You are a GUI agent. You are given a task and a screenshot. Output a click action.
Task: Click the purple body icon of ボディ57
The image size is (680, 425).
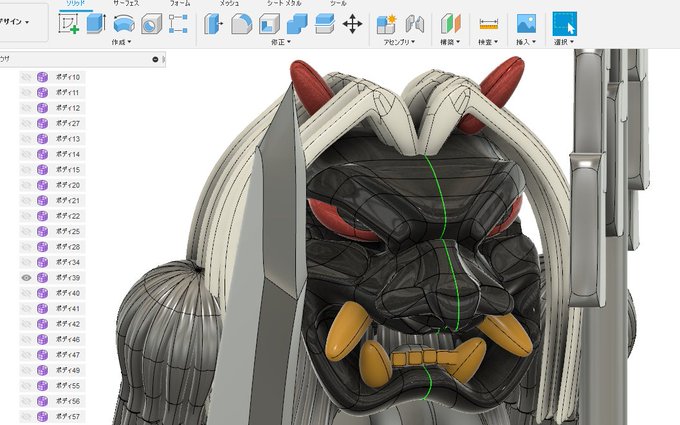[42, 416]
